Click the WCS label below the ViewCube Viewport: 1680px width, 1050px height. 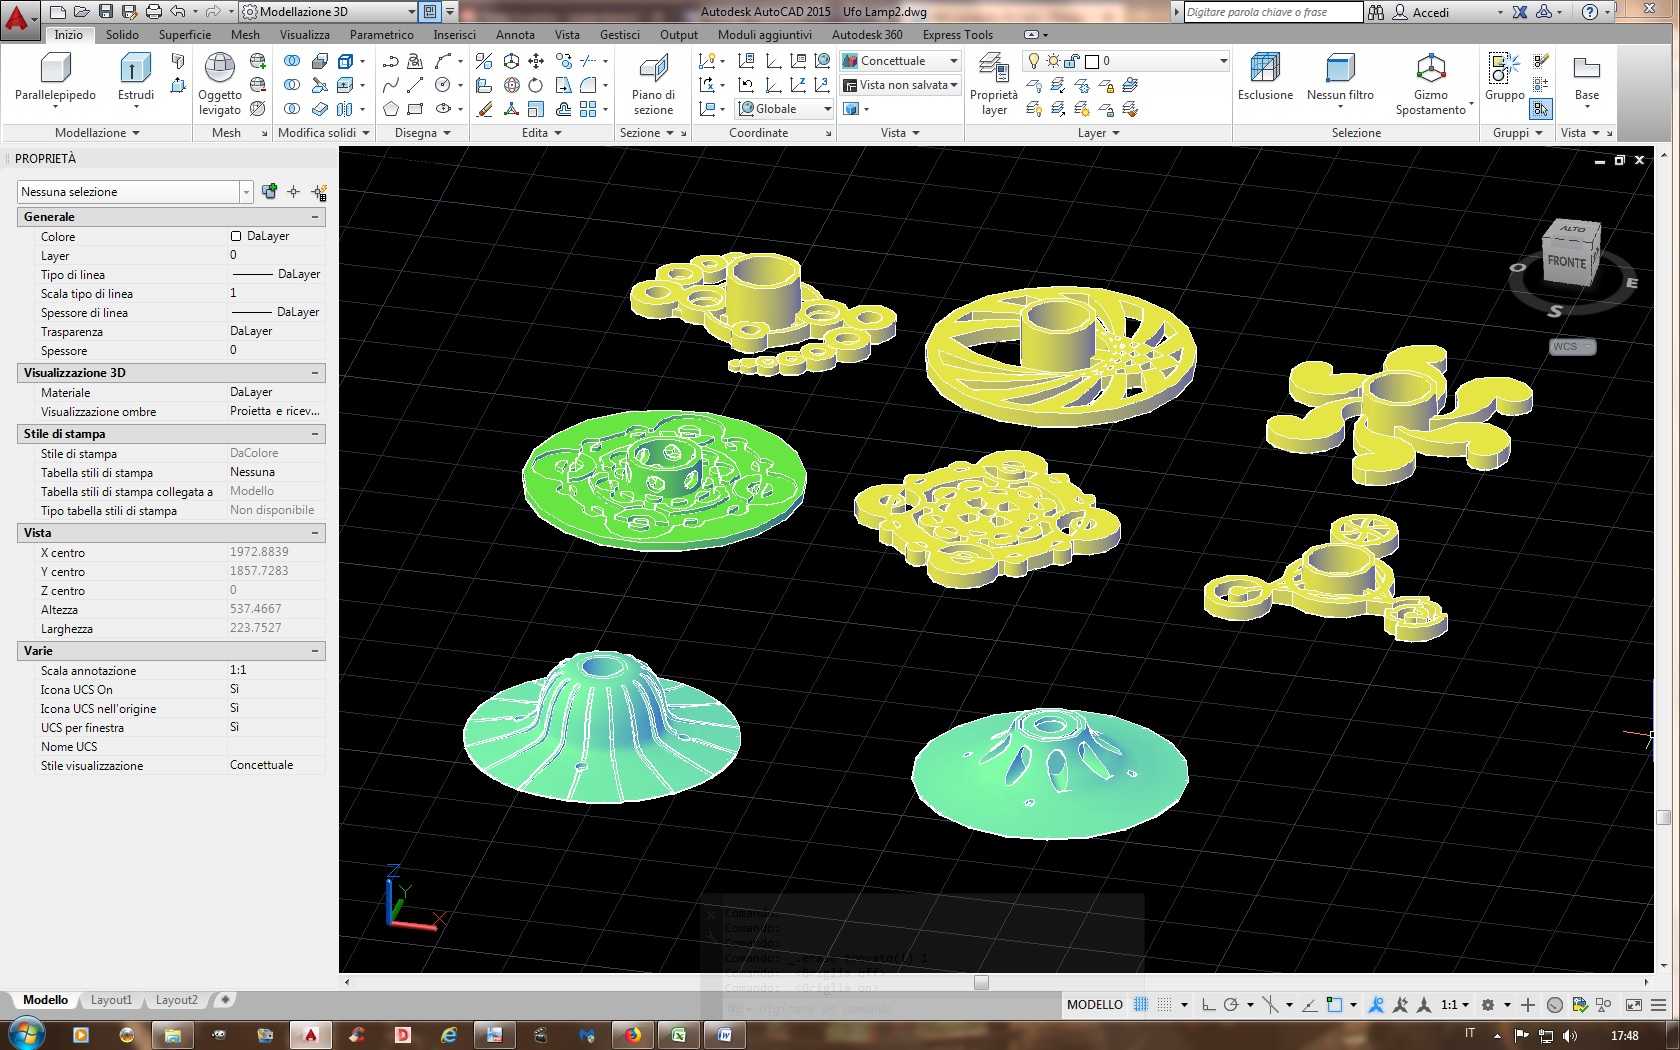point(1571,347)
